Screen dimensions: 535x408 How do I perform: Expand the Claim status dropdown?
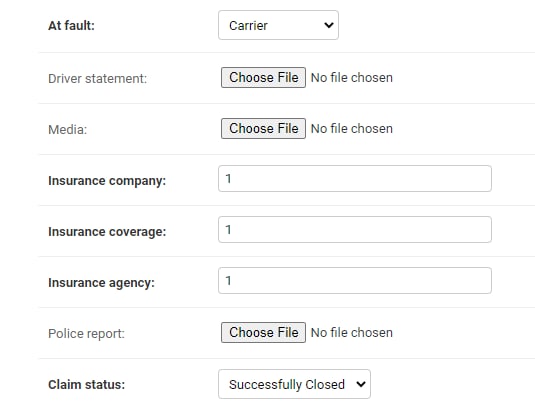[x=294, y=384]
